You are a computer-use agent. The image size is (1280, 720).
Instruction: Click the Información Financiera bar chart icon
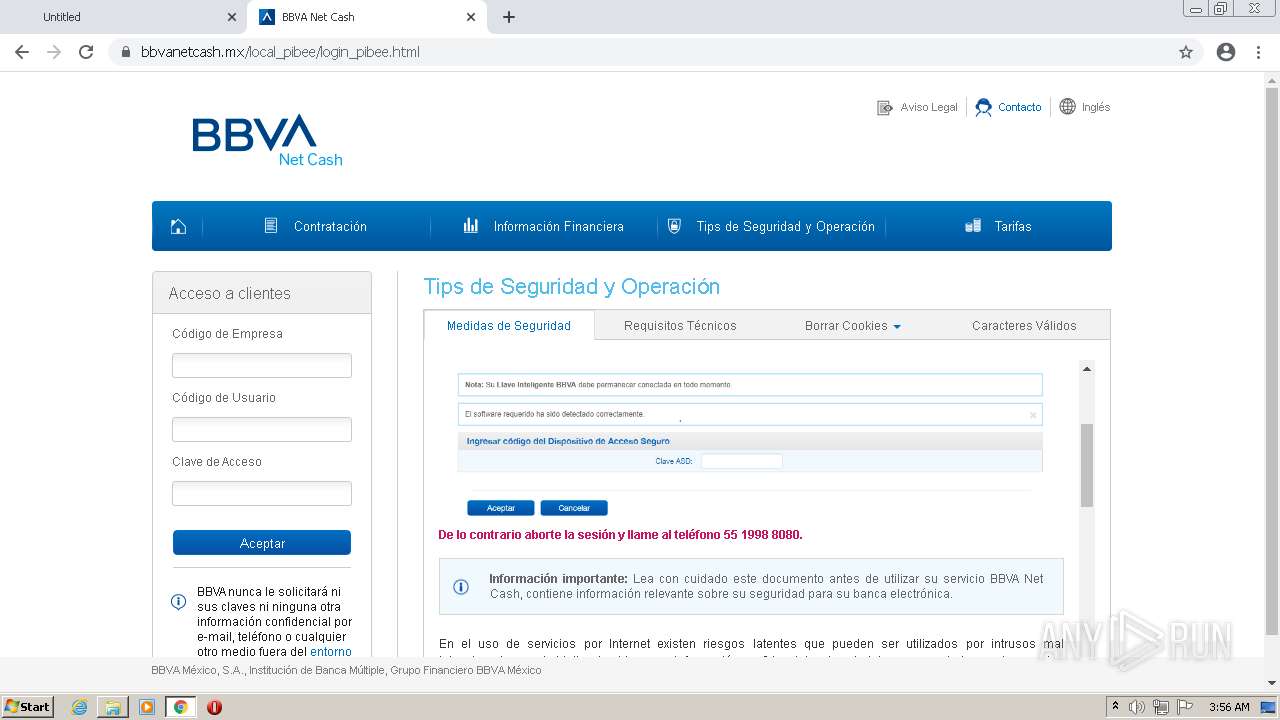click(471, 226)
